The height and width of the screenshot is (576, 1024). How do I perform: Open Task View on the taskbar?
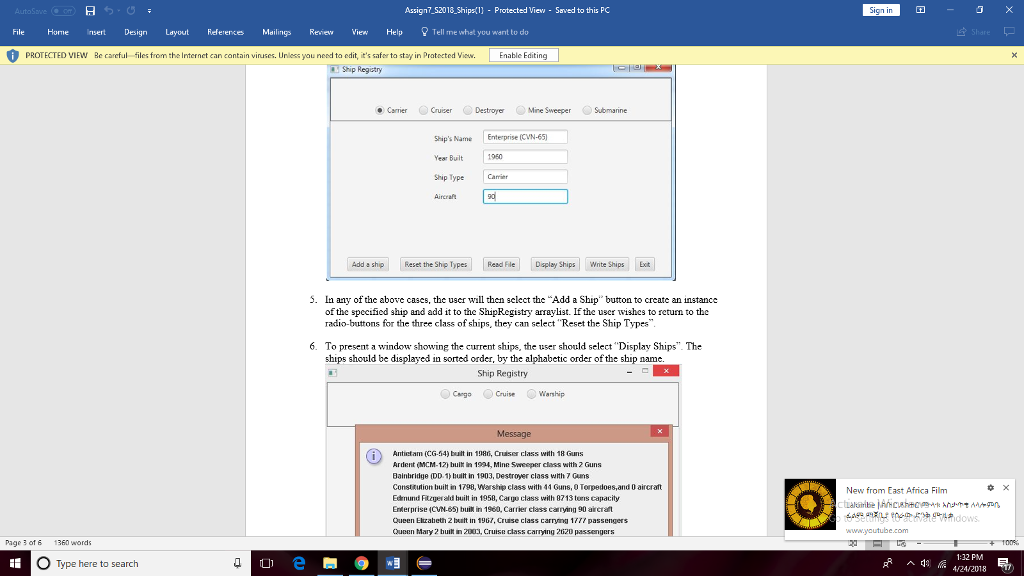(267, 563)
